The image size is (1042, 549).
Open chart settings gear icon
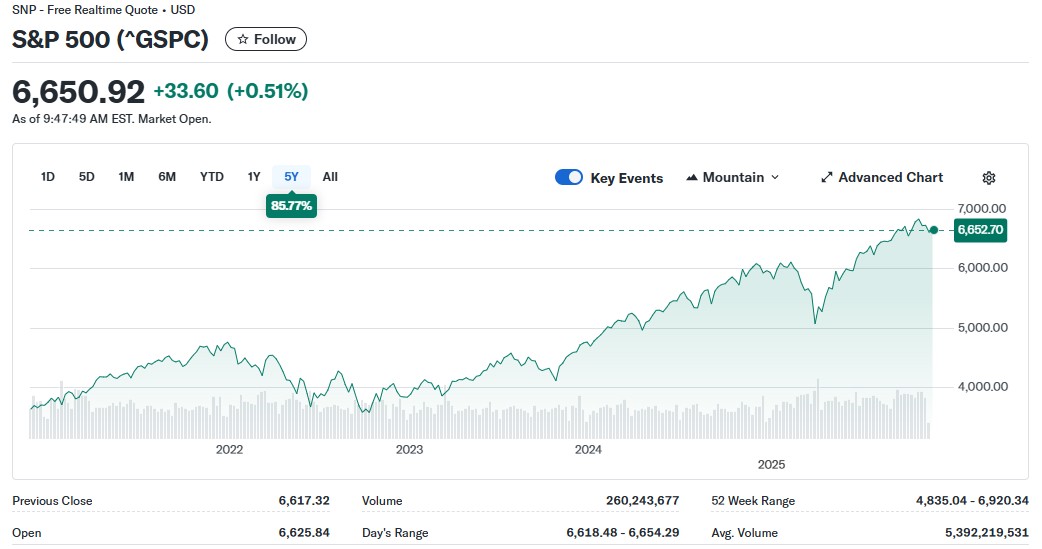(988, 178)
